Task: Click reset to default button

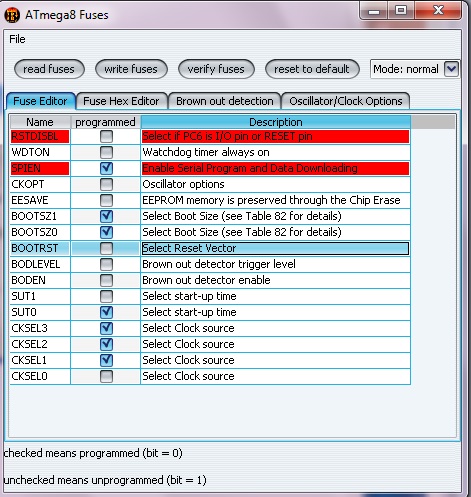Action: click(312, 69)
